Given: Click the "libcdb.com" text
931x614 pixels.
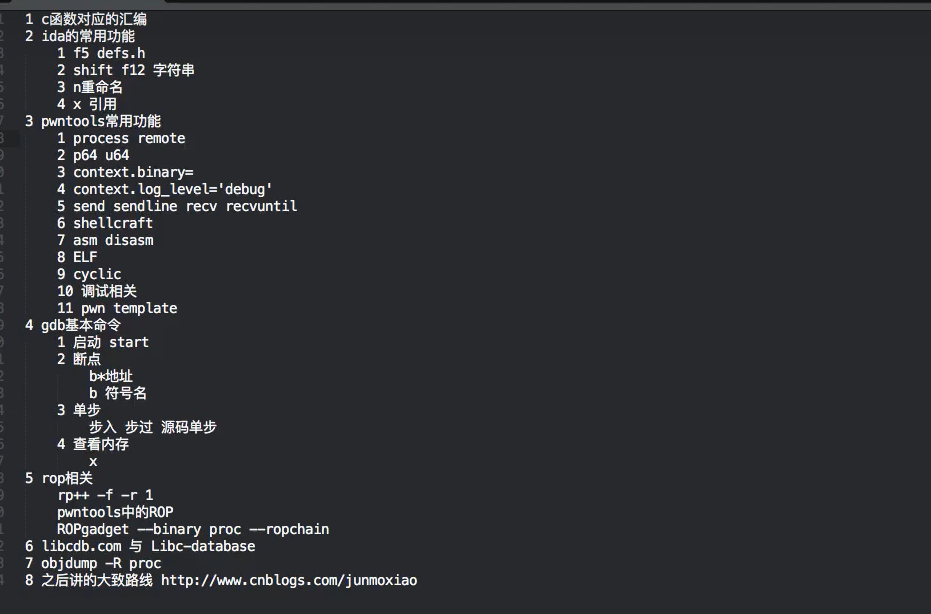Looking at the screenshot, I should click(81, 546).
